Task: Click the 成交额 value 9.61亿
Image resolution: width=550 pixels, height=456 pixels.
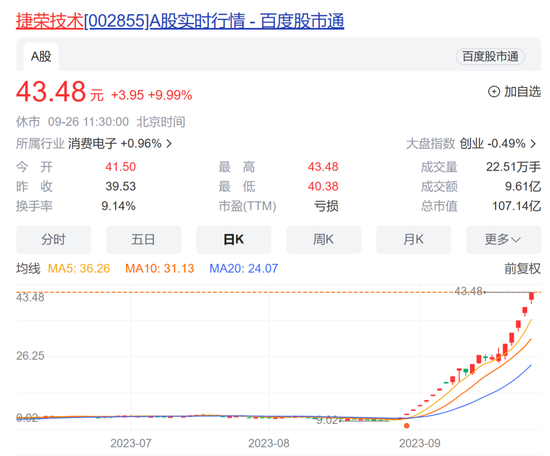Action: tap(523, 186)
